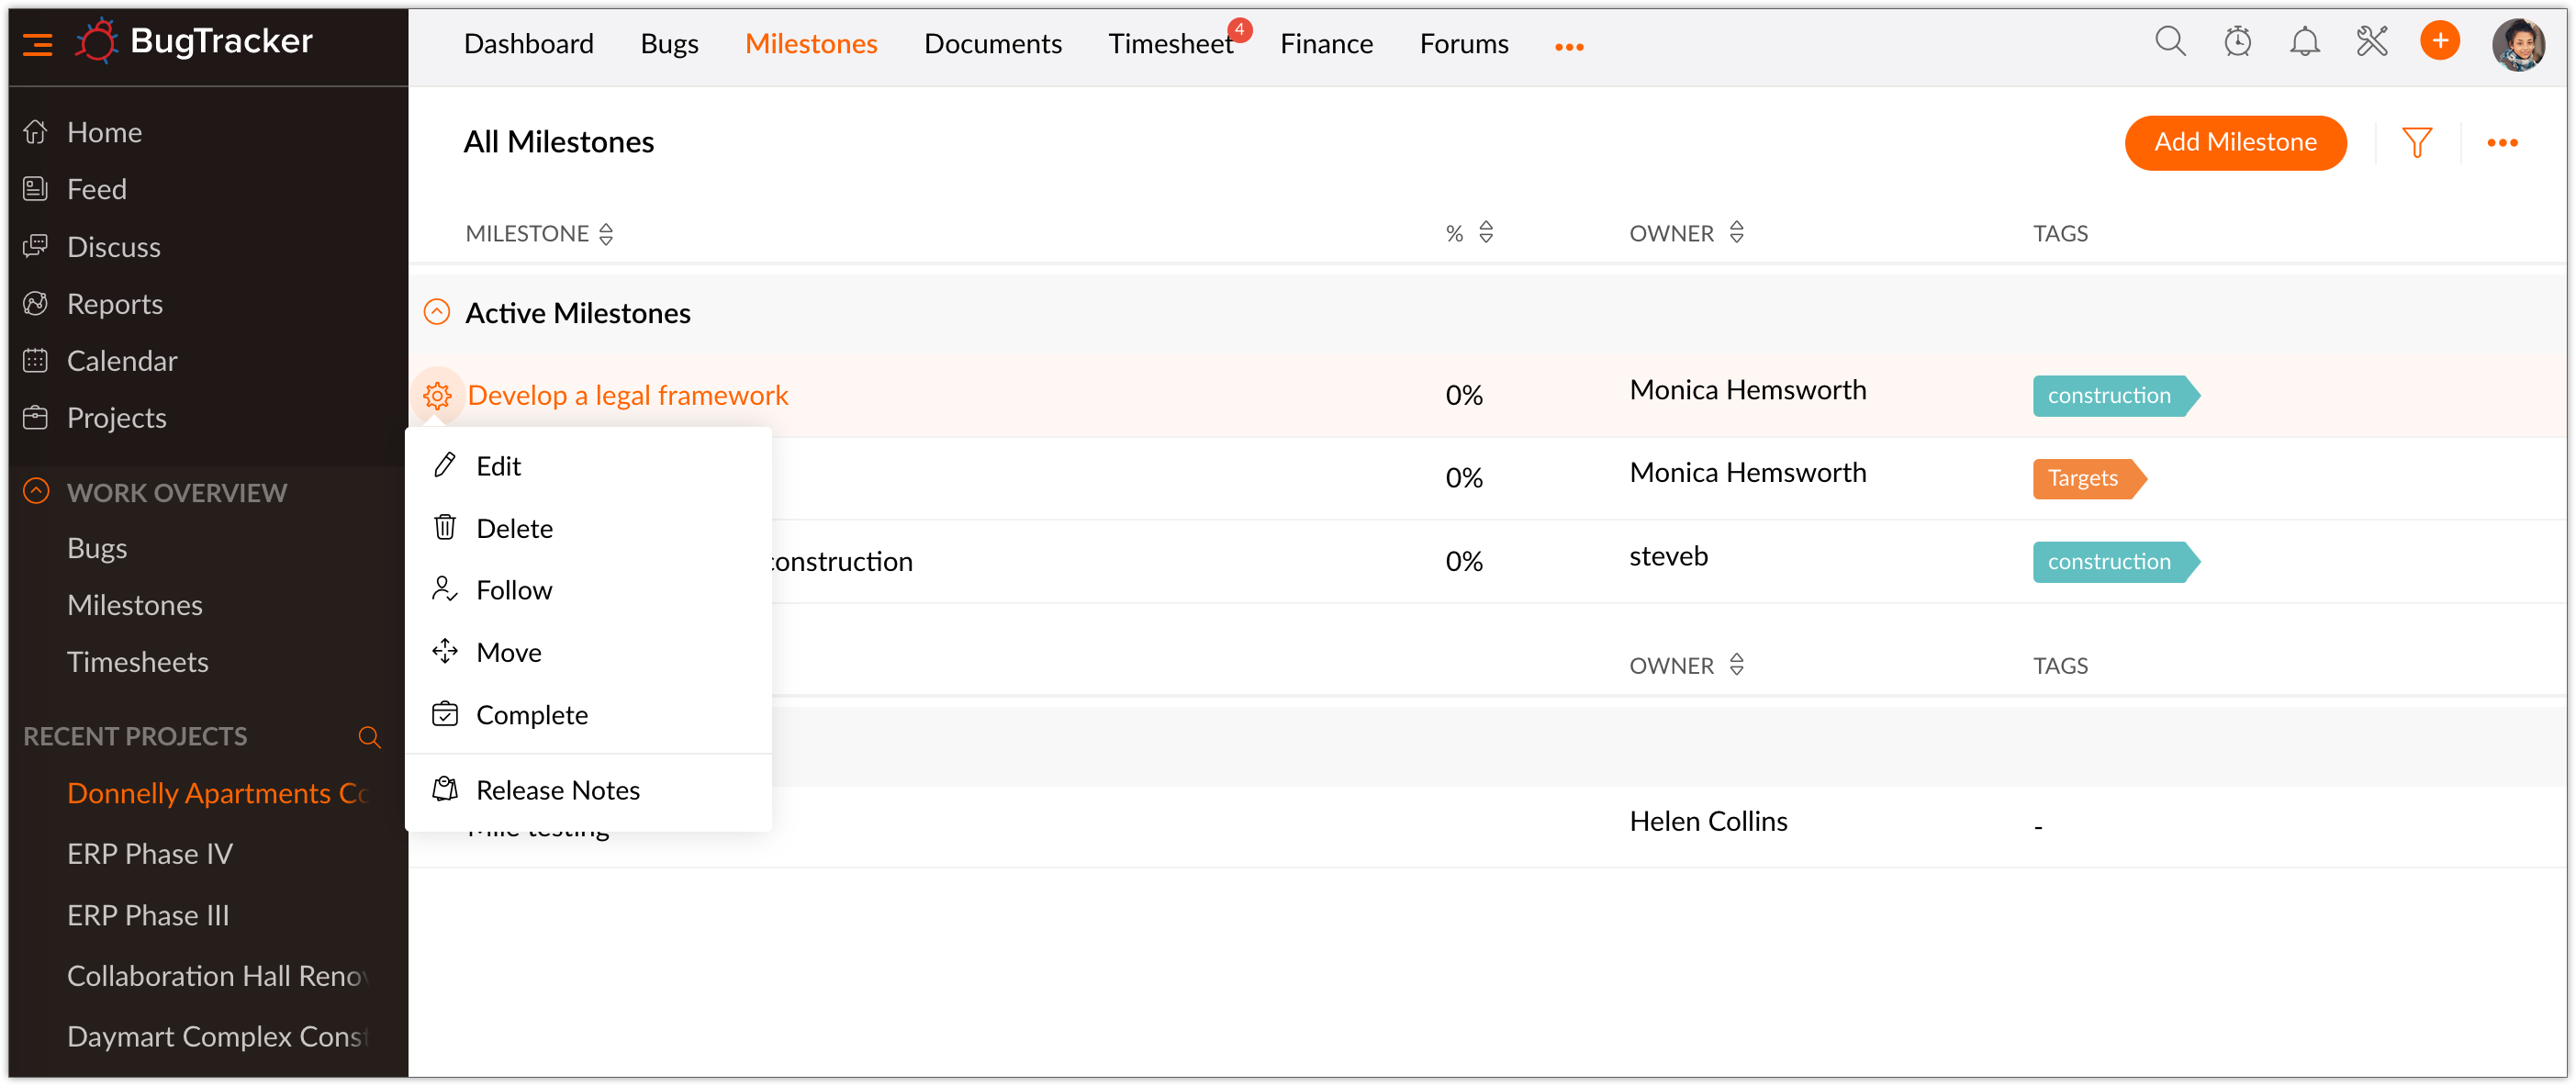Screen dimensions: 2576x1086
Task: Open the Develop a legal framework link
Action: [x=627, y=396]
